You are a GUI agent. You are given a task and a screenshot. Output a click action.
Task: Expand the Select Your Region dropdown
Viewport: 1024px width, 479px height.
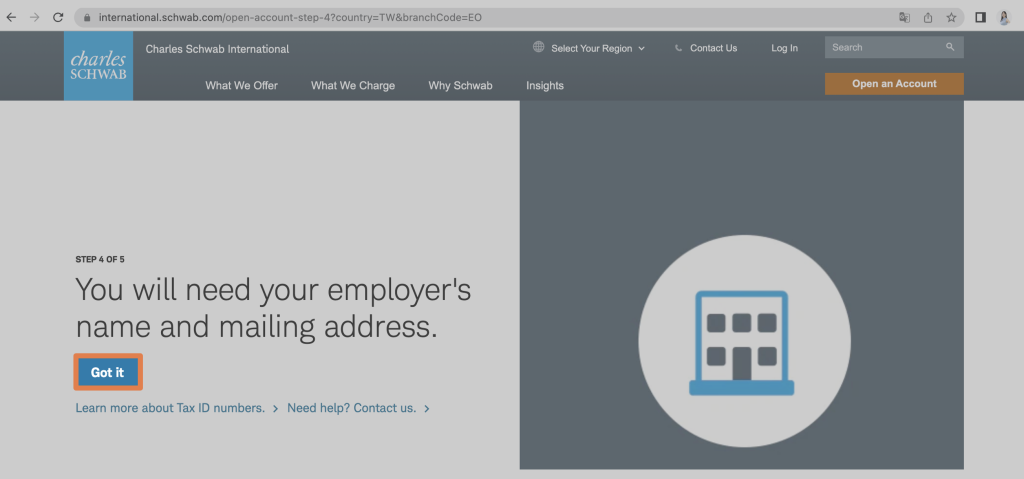tap(598, 48)
